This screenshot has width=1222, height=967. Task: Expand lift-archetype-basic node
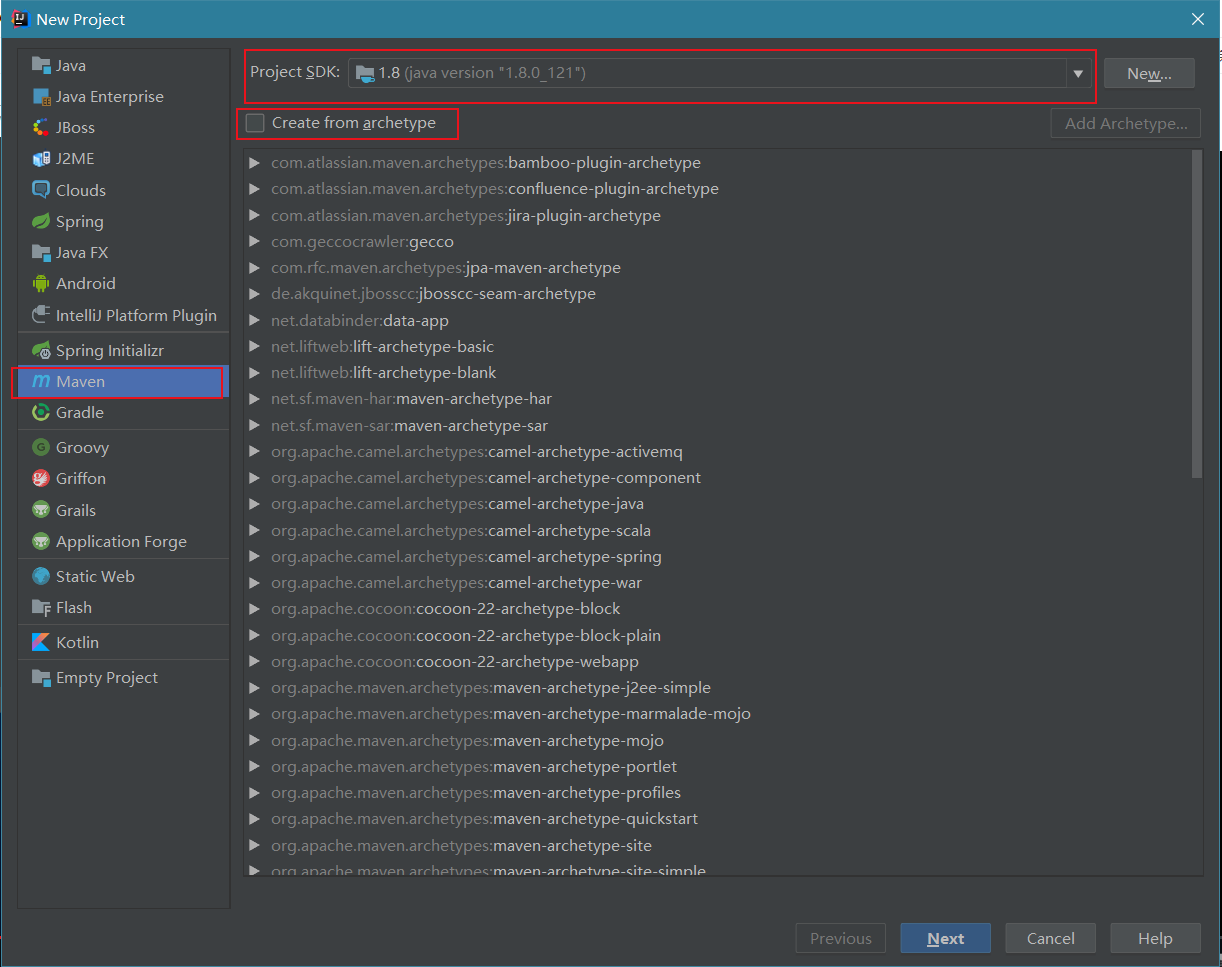pyautogui.click(x=254, y=346)
